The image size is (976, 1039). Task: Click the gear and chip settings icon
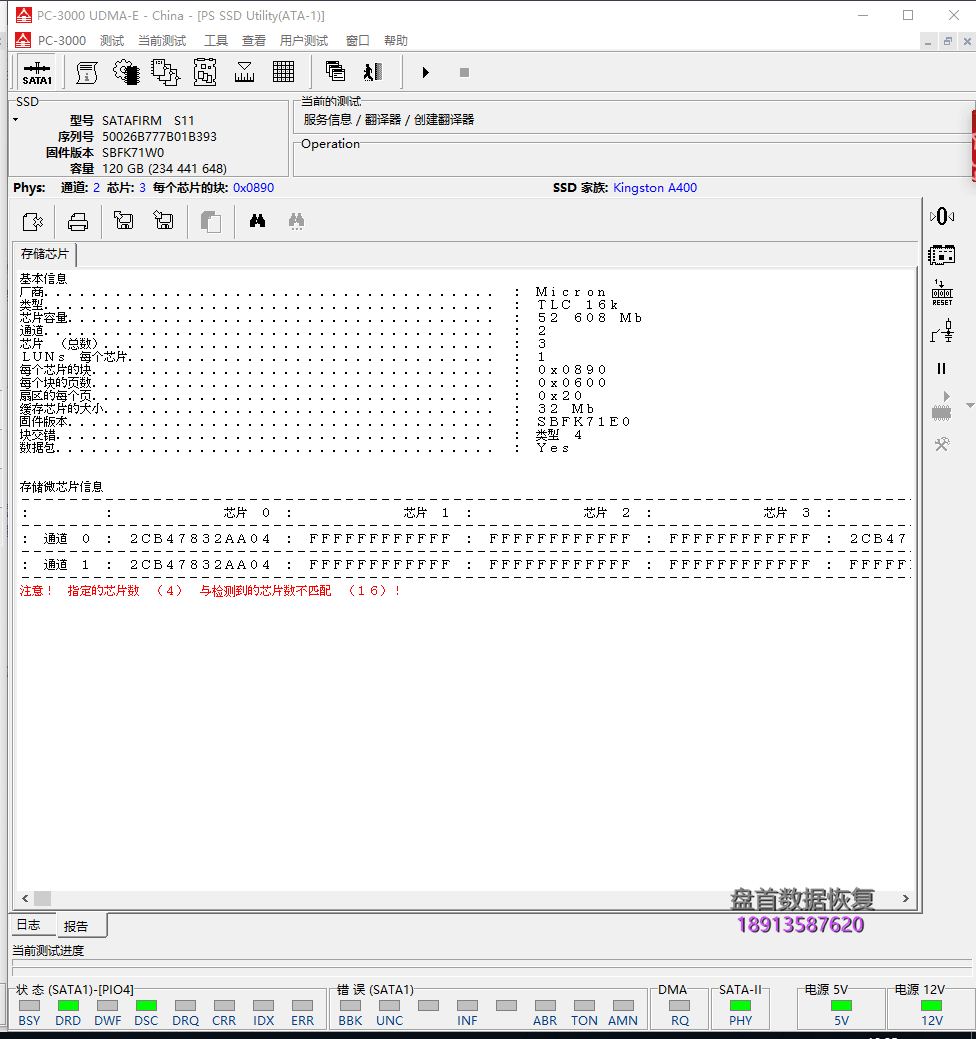click(126, 72)
